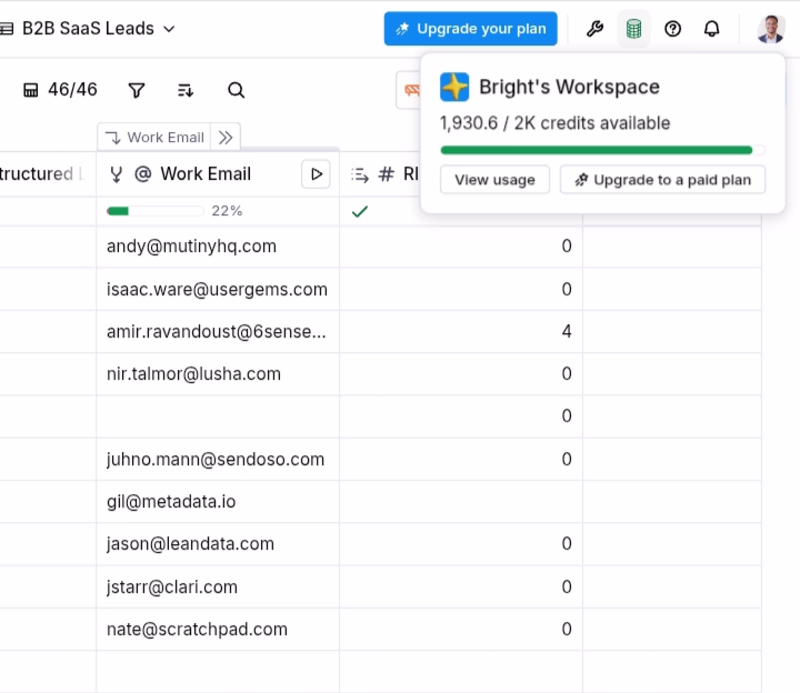Click the hash icon in the RI column header

pos(386,174)
